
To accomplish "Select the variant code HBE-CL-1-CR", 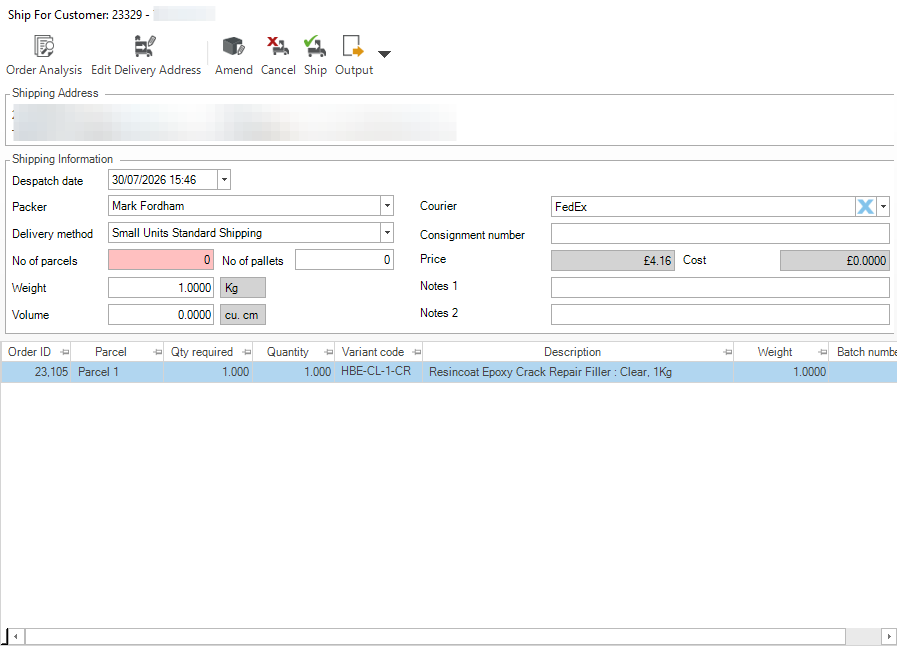I will [379, 372].
